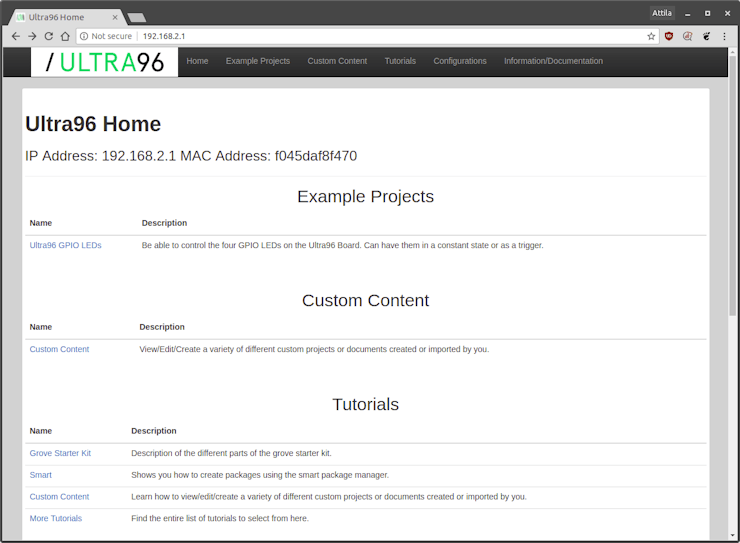Select the Ultra96 Home browser tab

point(66,17)
